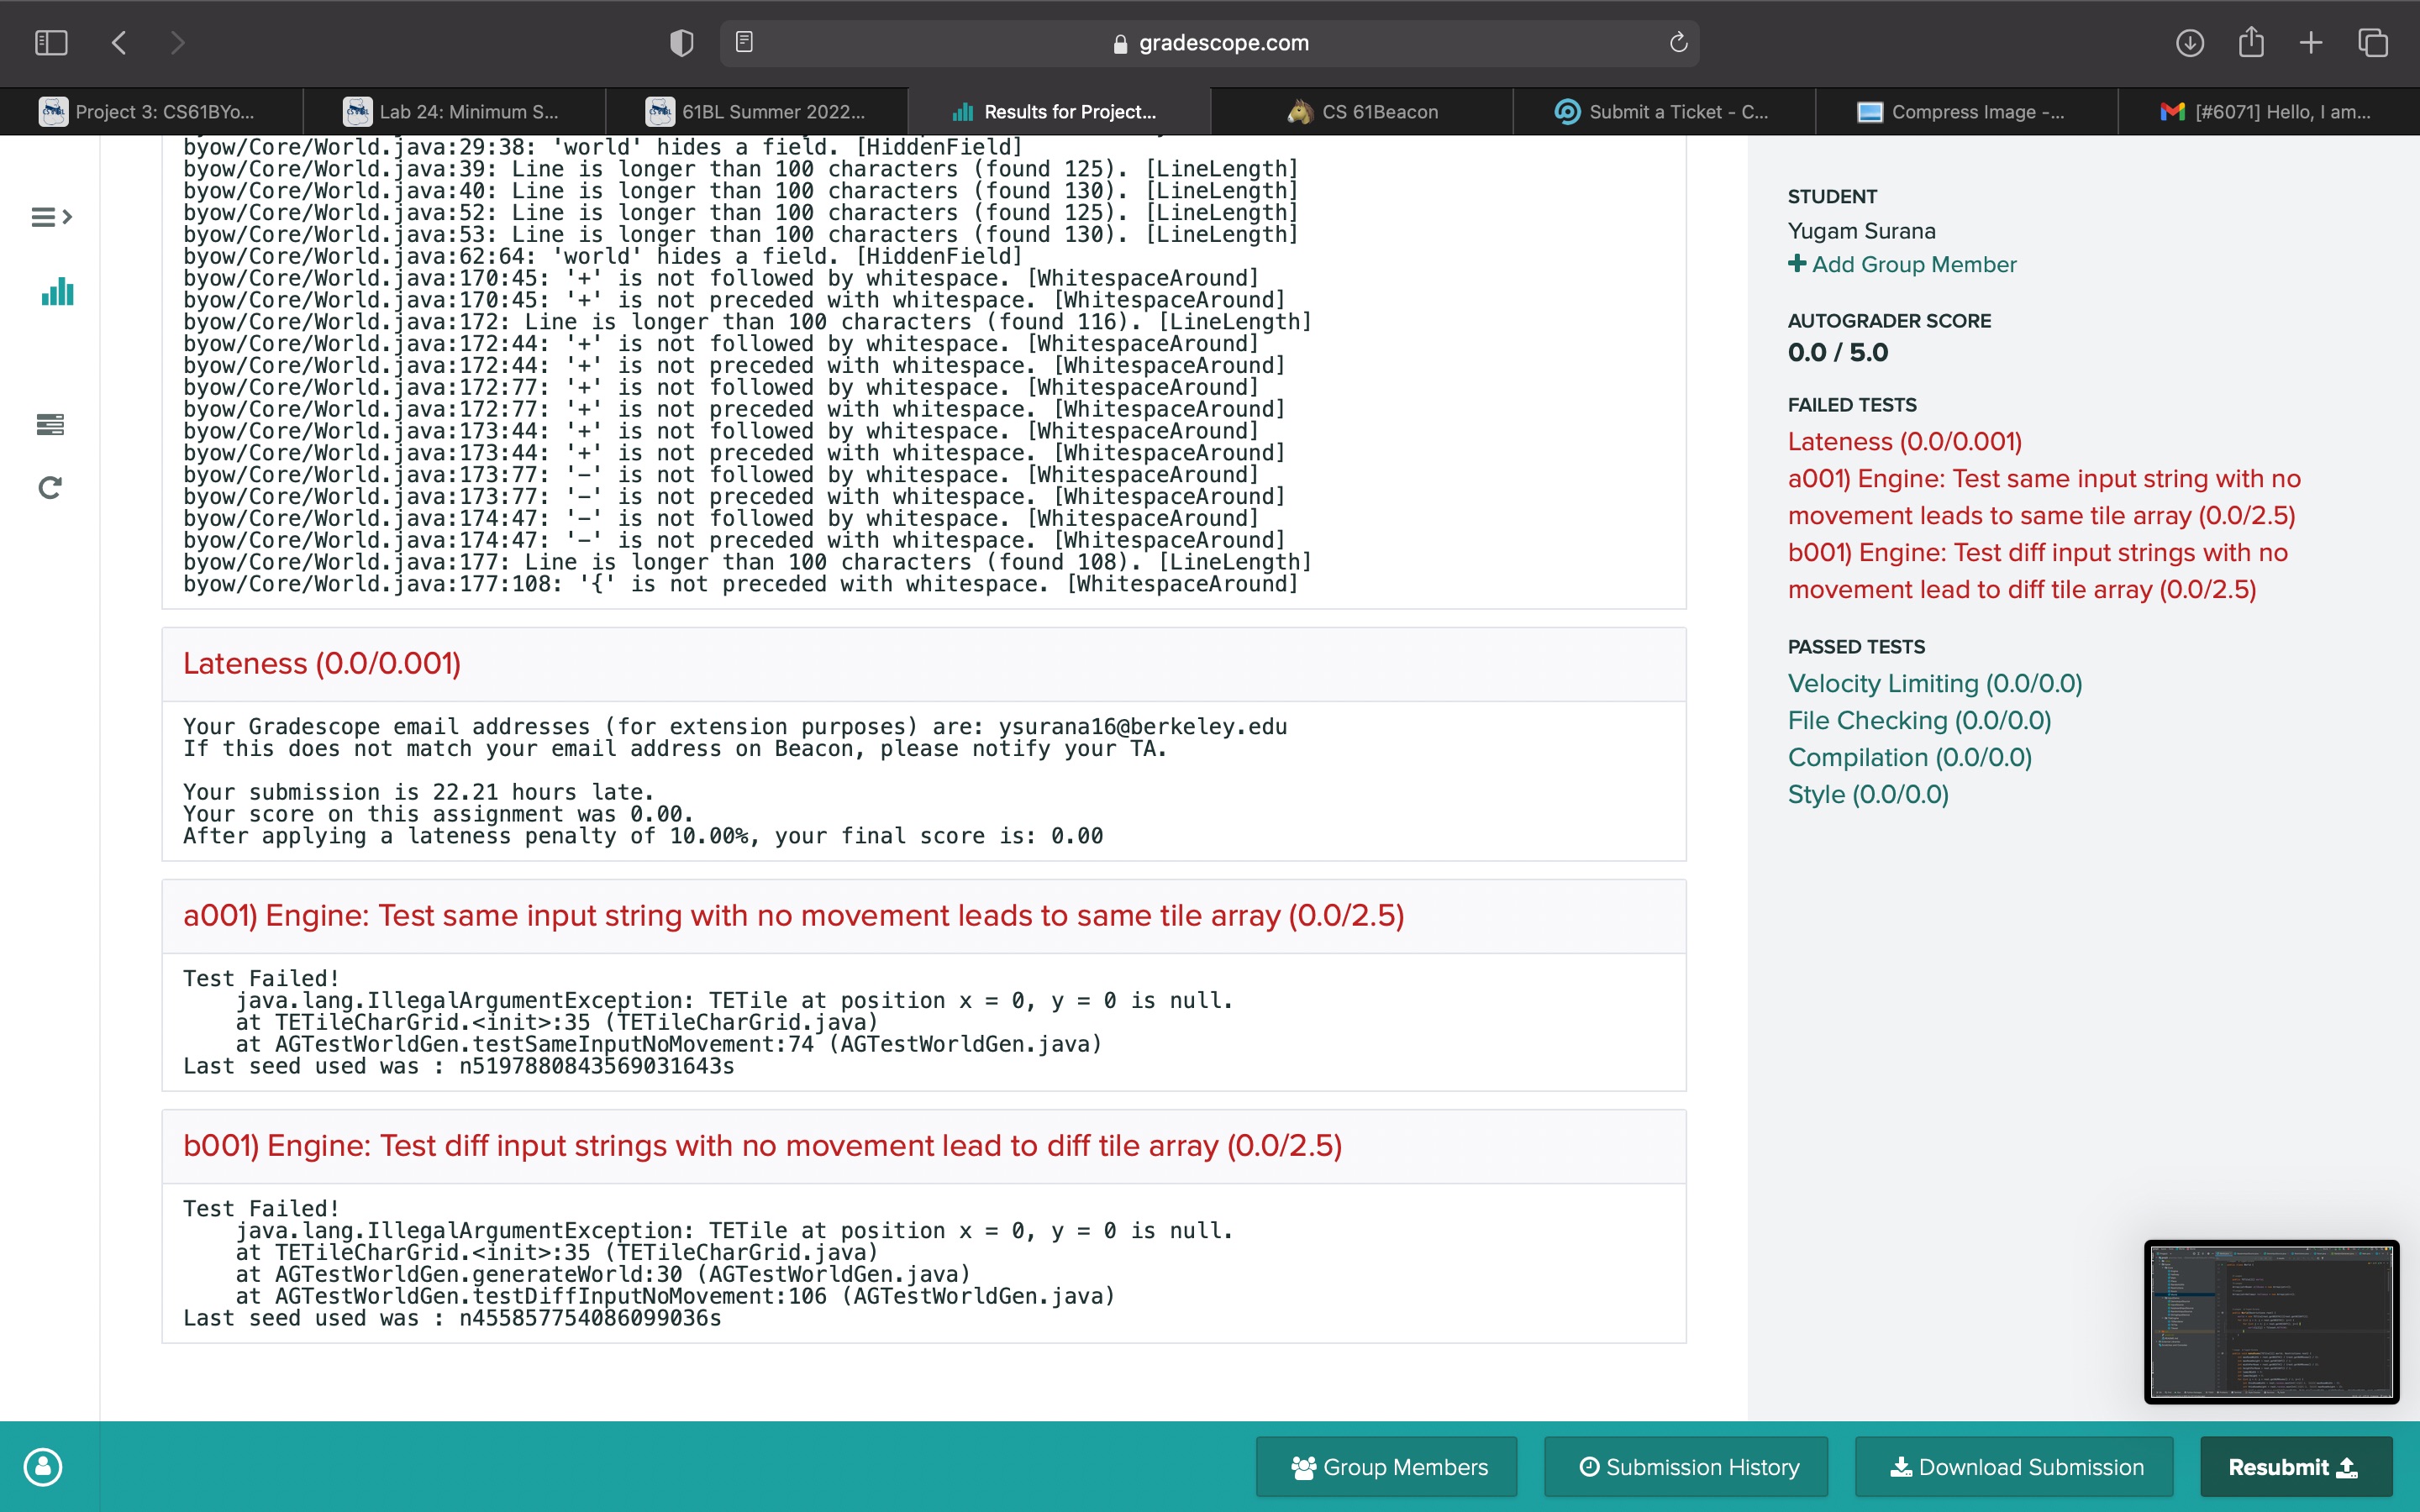
Task: Click the privacy shield icon
Action: pos(681,43)
